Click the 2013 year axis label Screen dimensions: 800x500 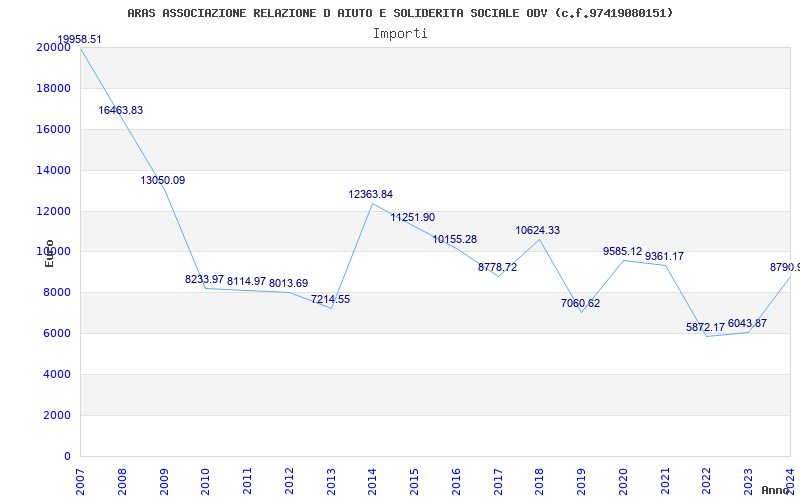(x=331, y=482)
